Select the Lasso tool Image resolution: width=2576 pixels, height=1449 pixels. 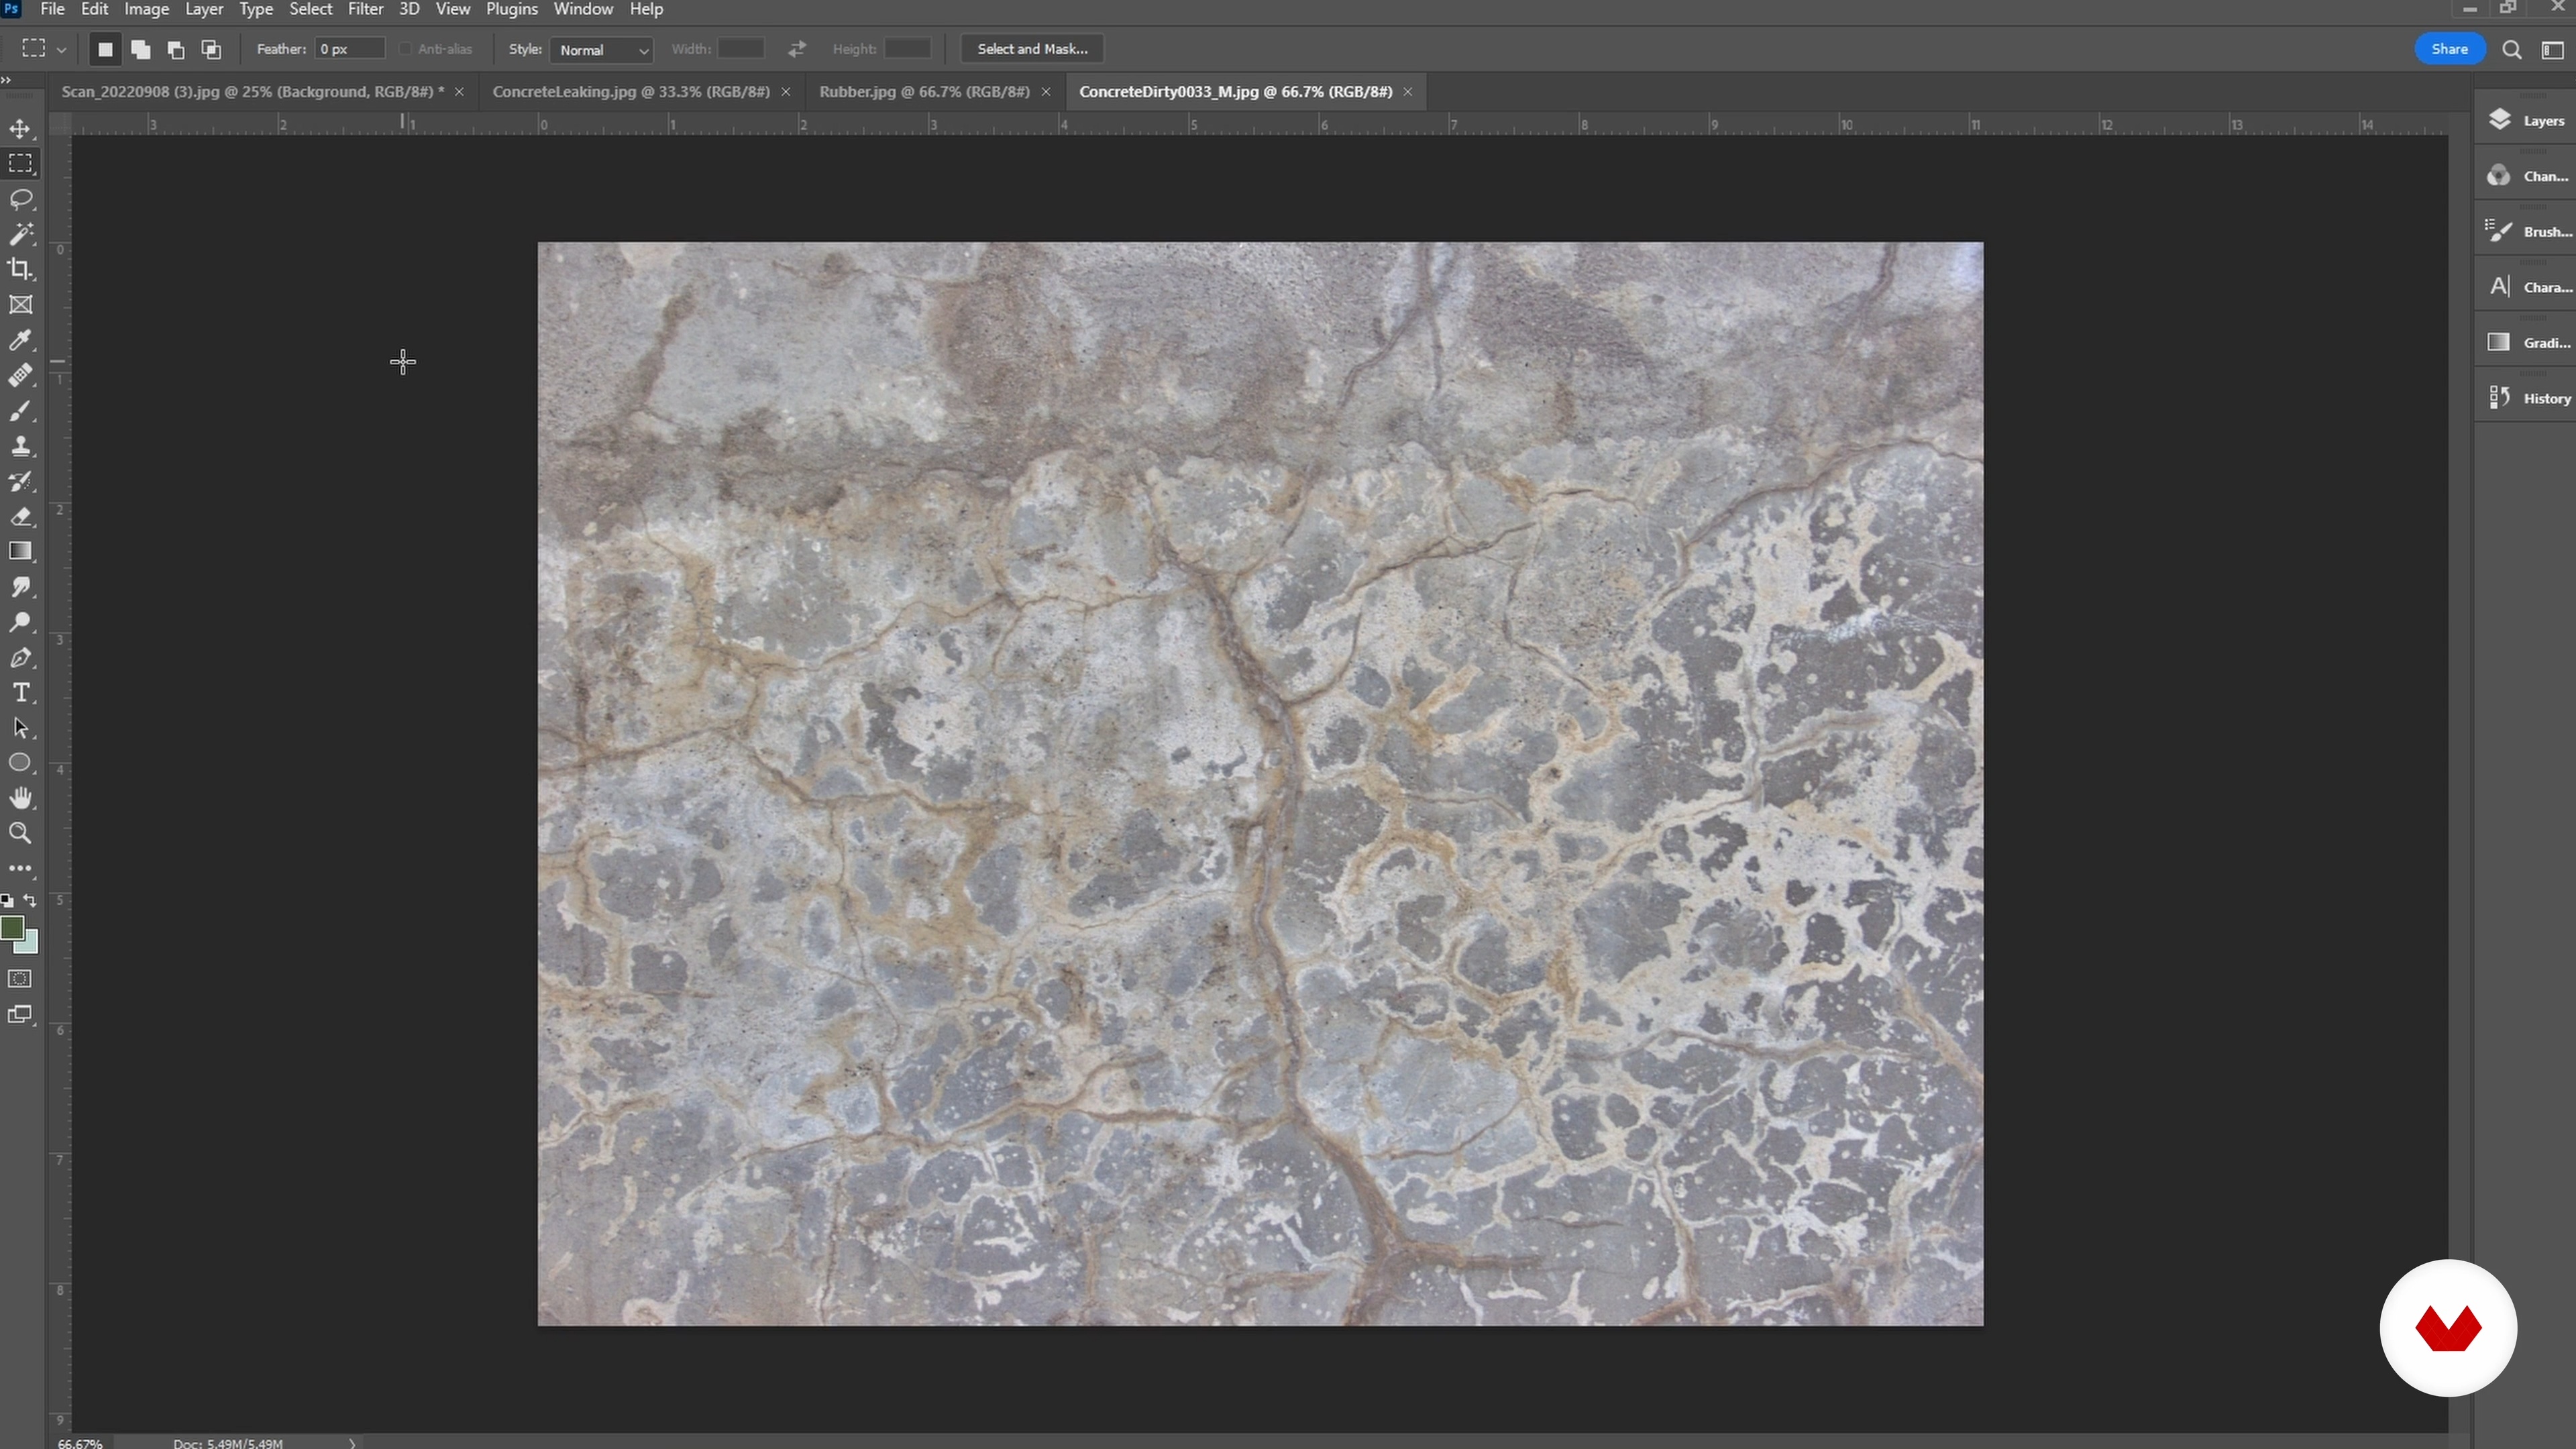tap(20, 199)
